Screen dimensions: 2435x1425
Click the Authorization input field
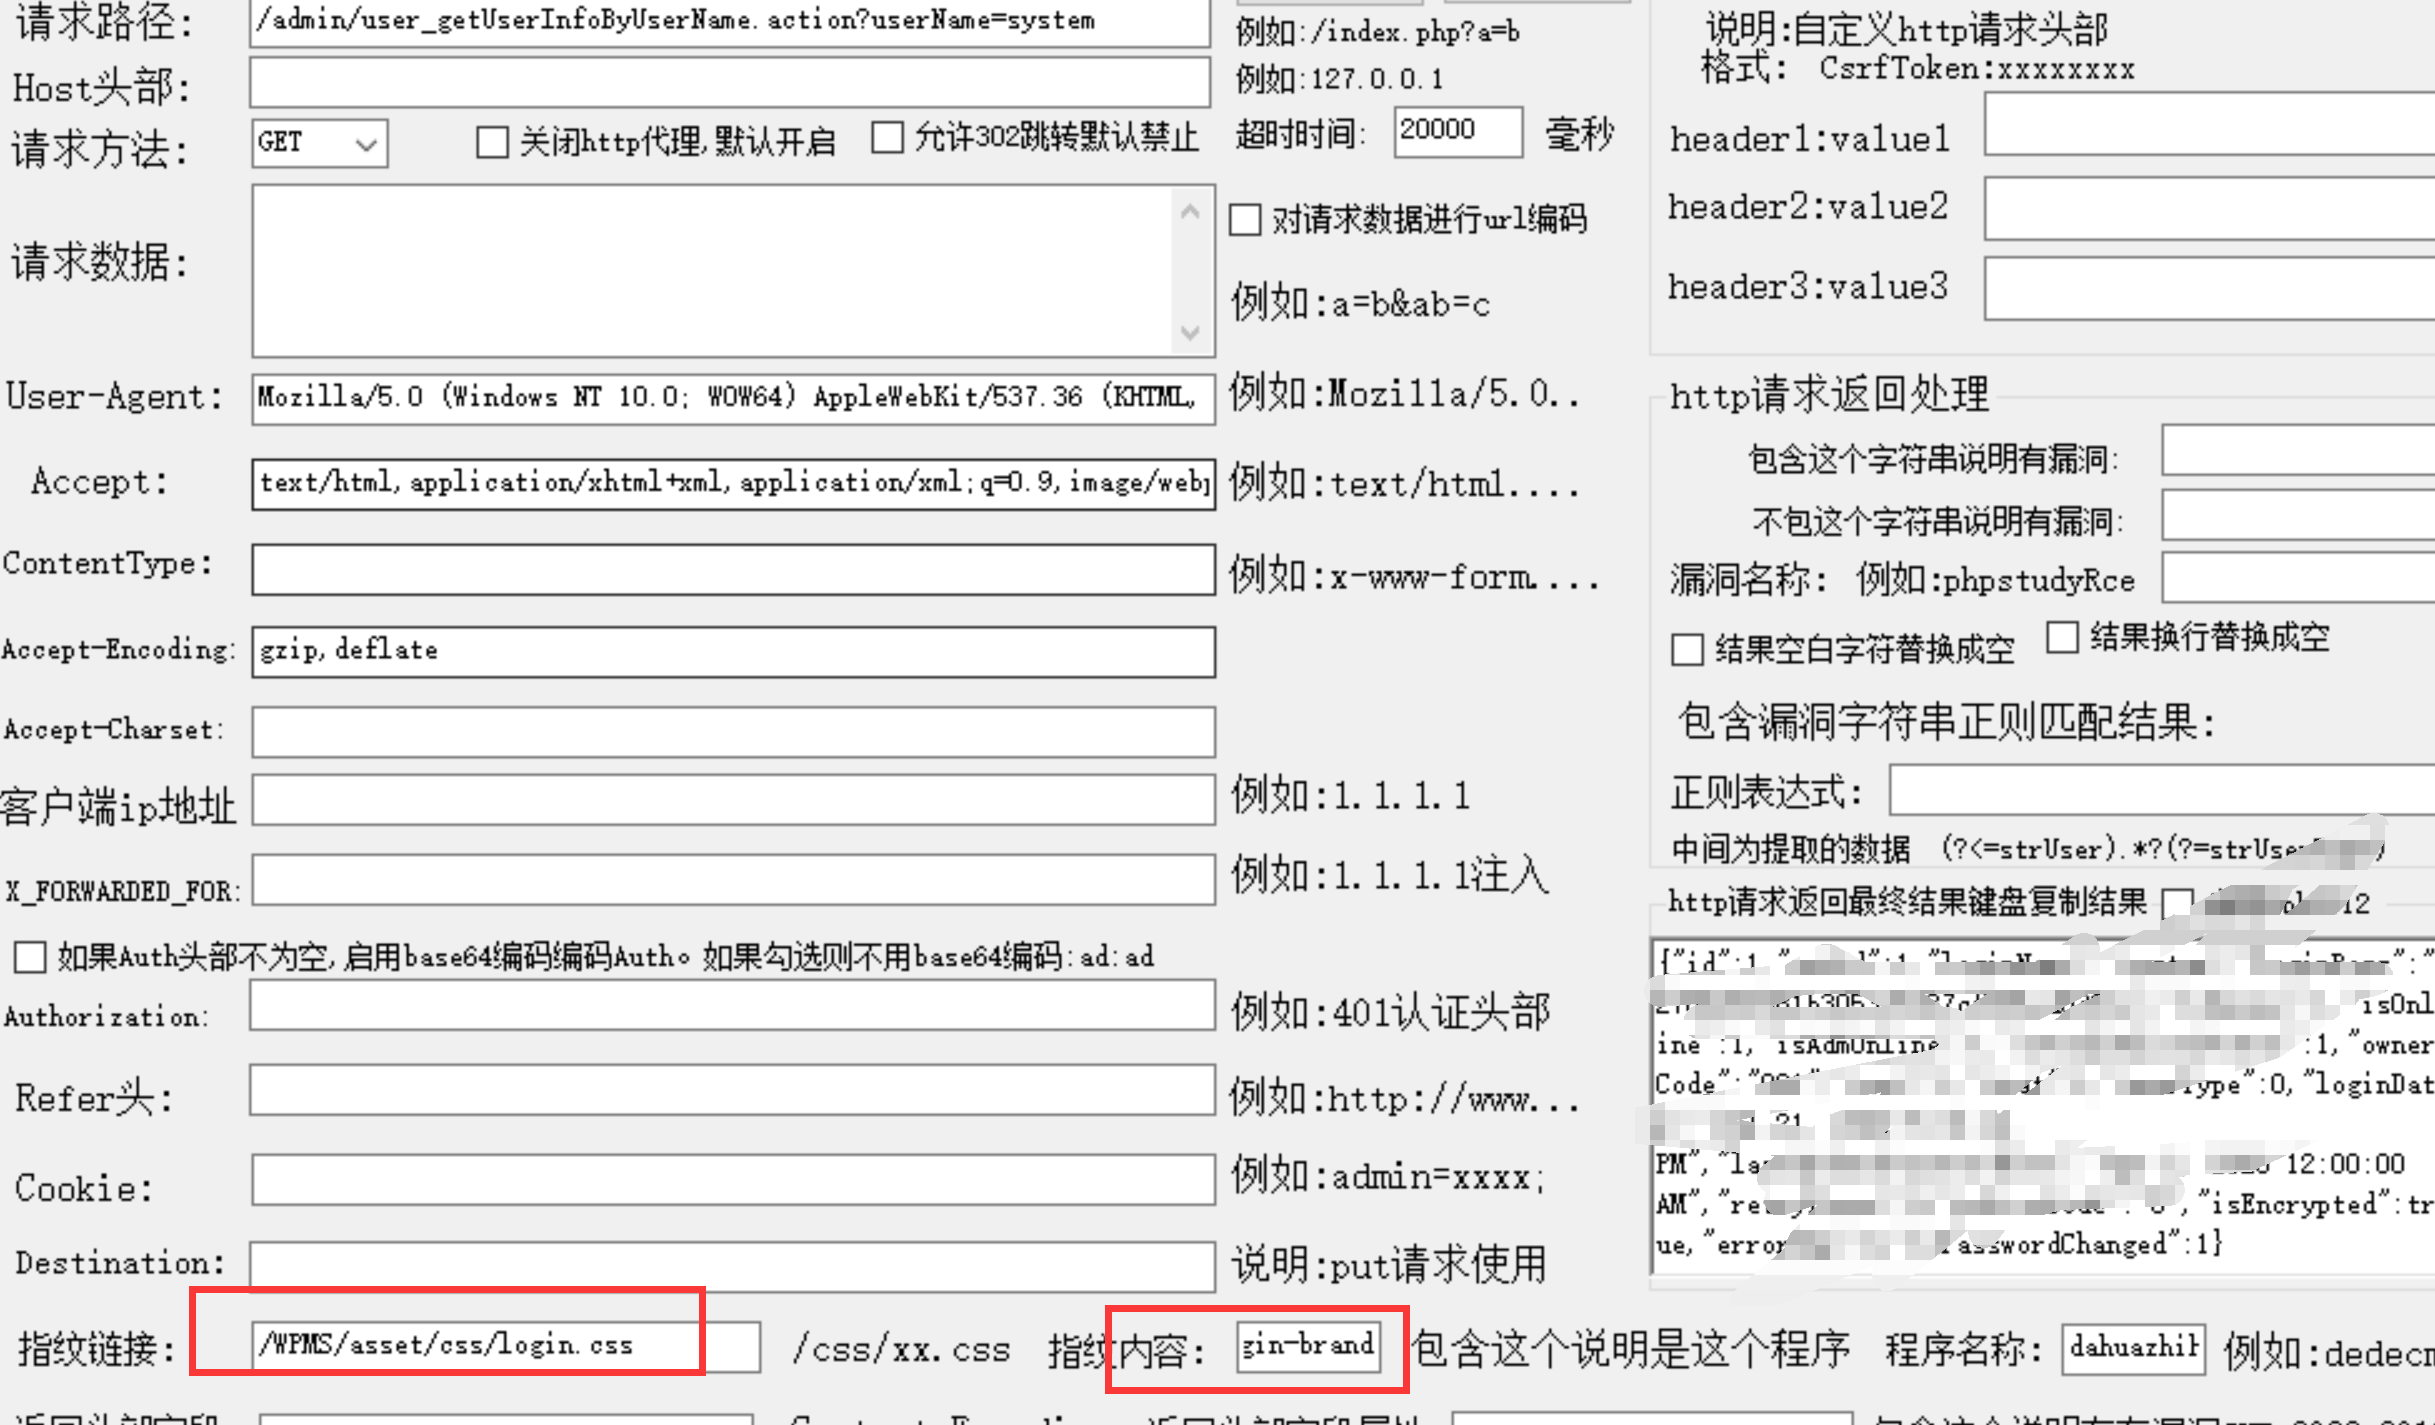(732, 1005)
